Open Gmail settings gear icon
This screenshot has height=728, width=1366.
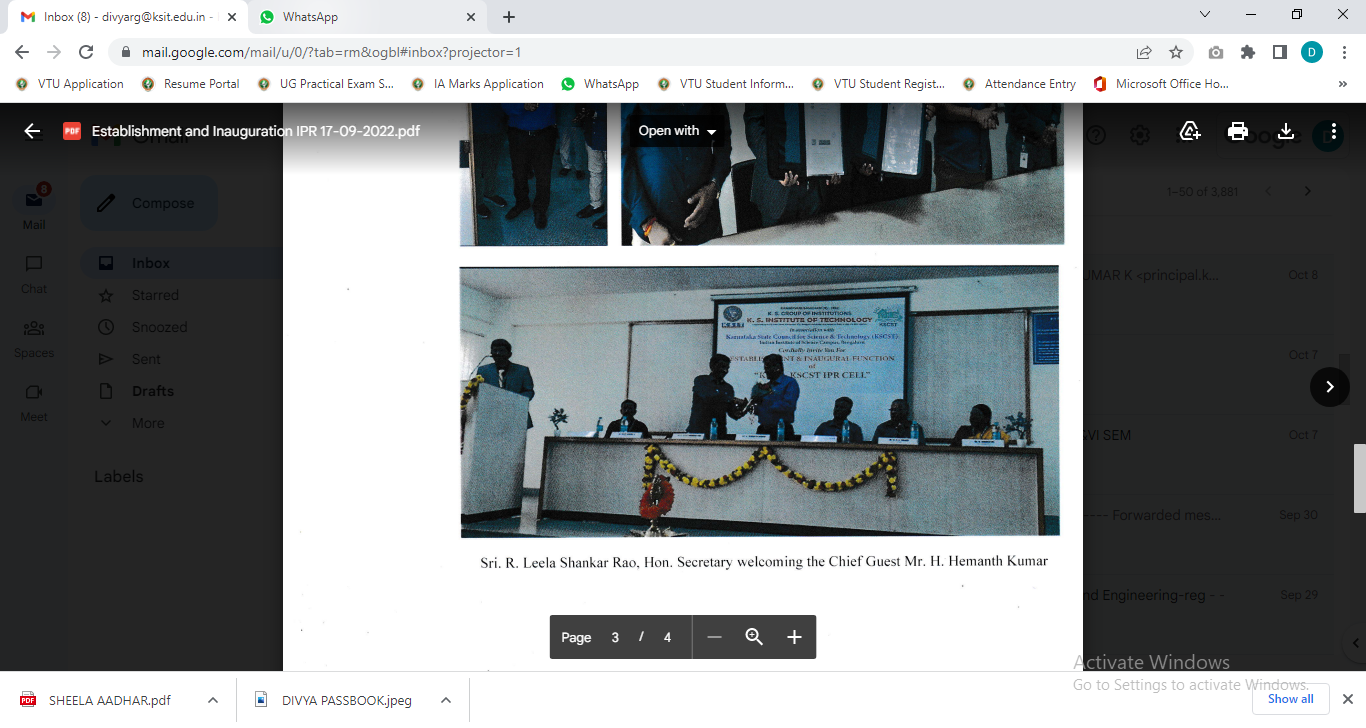(x=1139, y=135)
